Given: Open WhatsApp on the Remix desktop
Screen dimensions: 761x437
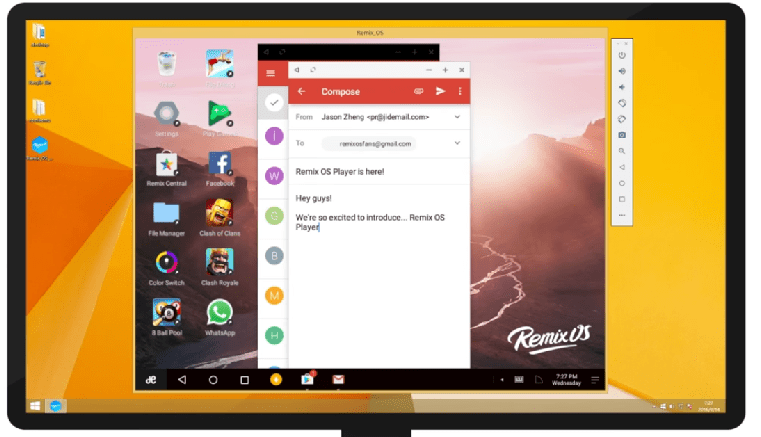Looking at the screenshot, I should pos(220,318).
